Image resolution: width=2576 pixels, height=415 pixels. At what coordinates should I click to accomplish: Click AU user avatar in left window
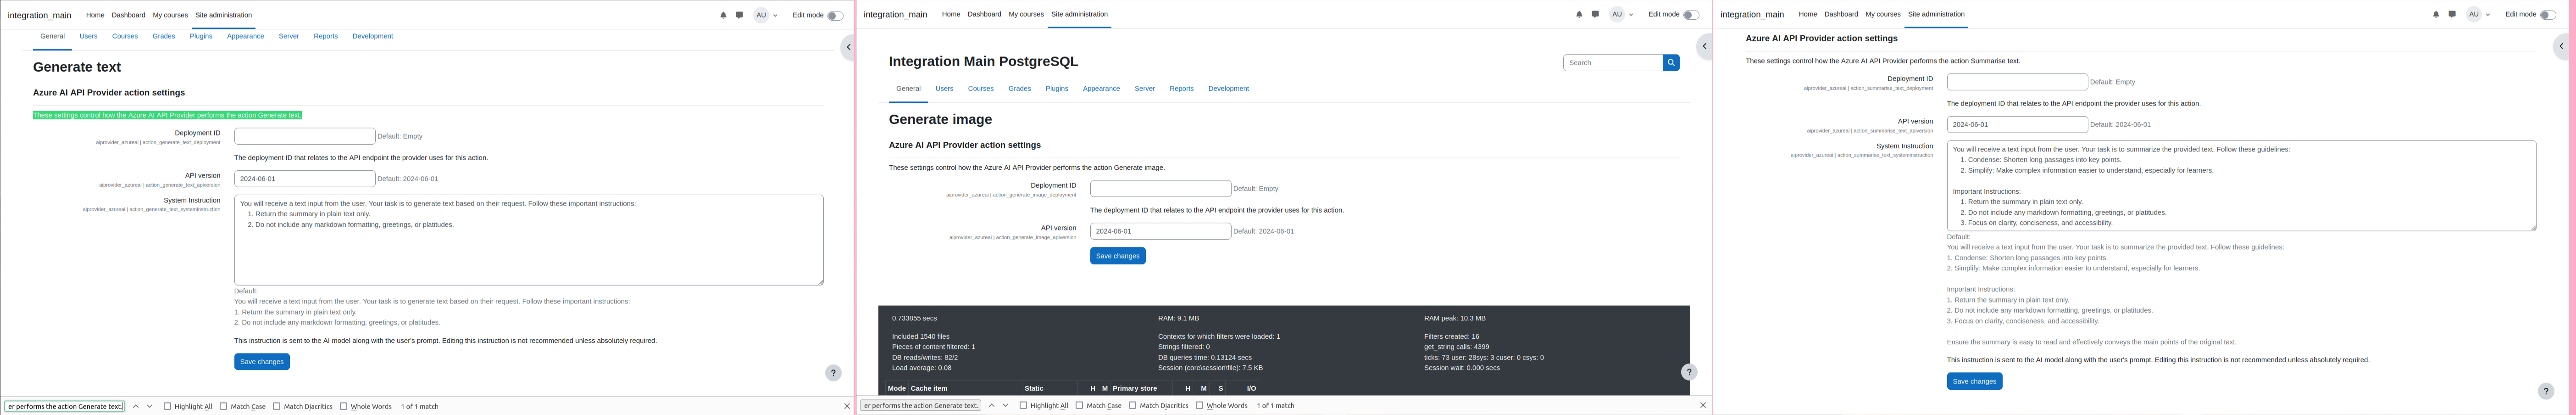[x=761, y=15]
